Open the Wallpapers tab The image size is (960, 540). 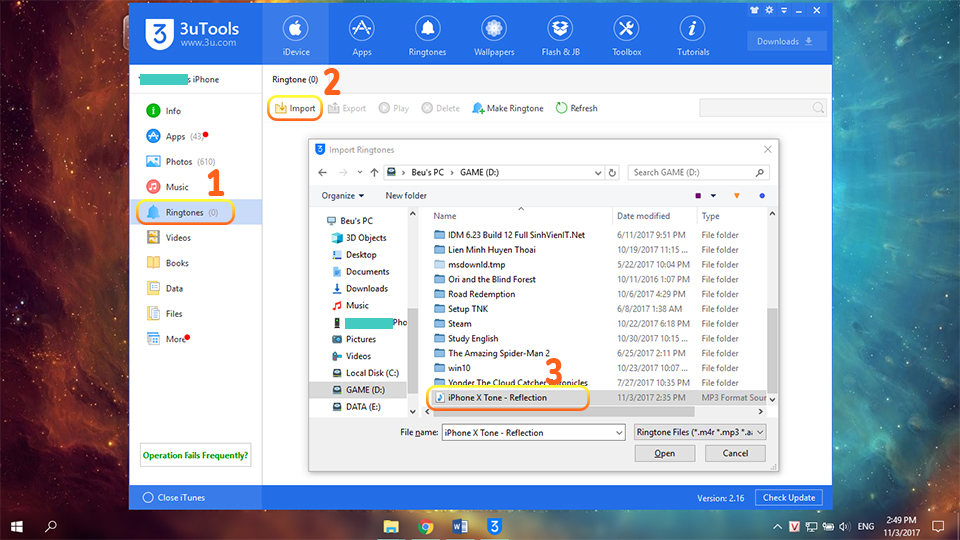tap(493, 34)
